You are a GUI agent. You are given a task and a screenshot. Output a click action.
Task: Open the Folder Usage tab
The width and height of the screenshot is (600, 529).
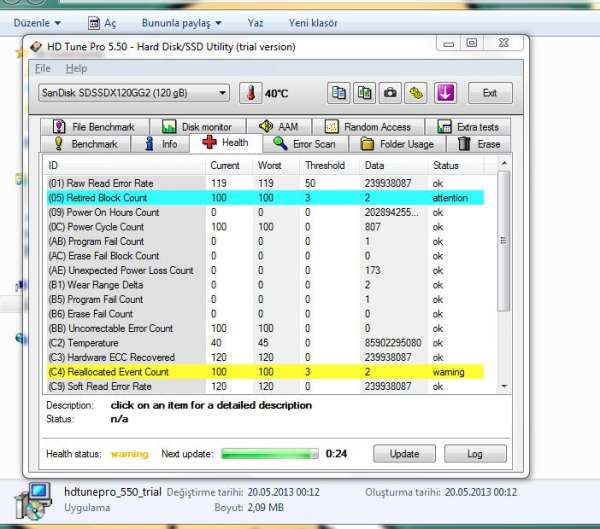point(397,144)
